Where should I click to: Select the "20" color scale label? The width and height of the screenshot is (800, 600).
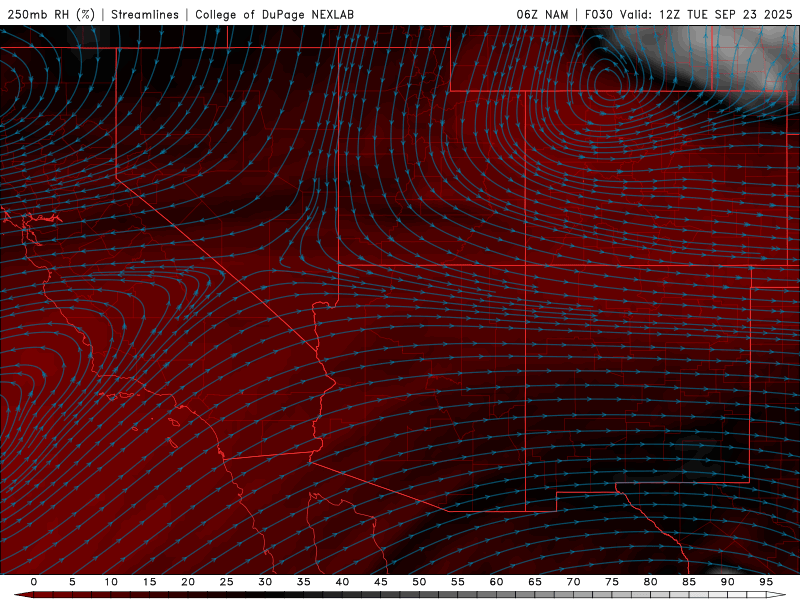[x=188, y=582]
